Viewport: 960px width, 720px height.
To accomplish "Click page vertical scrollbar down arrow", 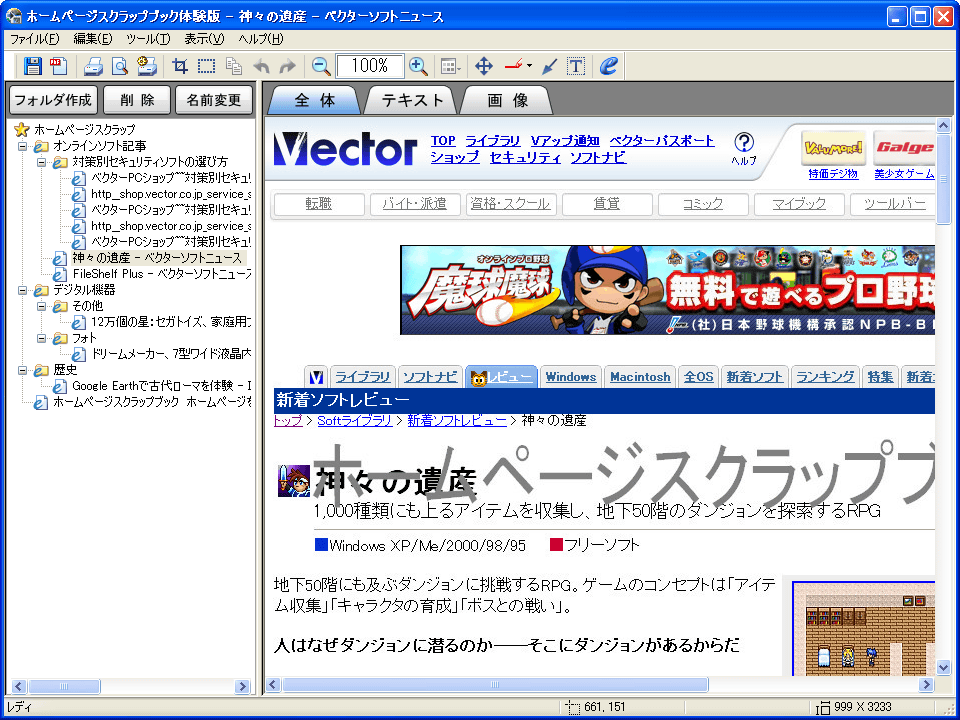I will point(943,667).
